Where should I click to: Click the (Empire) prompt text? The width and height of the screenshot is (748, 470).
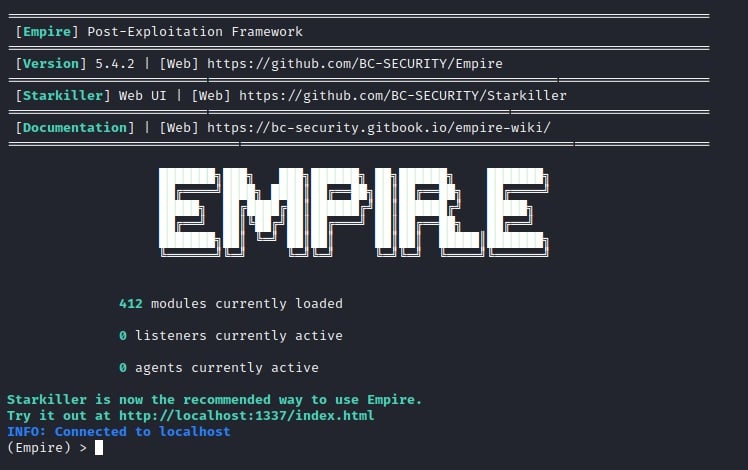coord(39,448)
